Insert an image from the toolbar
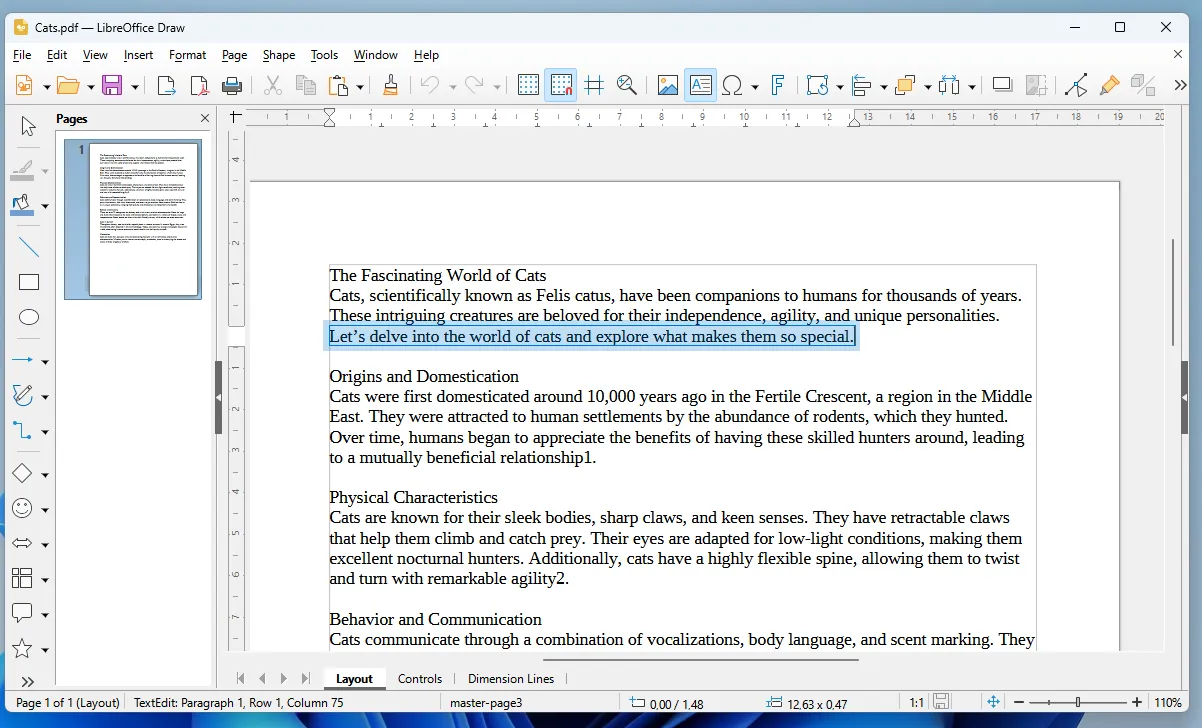Image resolution: width=1202 pixels, height=728 pixels. [667, 85]
